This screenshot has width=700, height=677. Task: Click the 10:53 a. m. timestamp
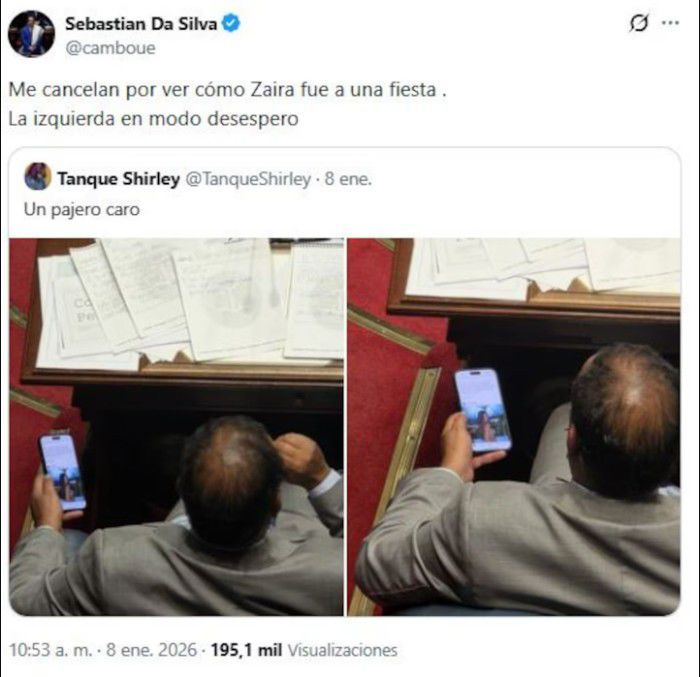click(50, 650)
